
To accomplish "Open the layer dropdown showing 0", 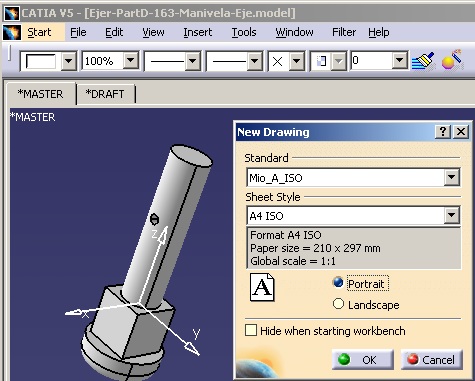I will tap(399, 61).
